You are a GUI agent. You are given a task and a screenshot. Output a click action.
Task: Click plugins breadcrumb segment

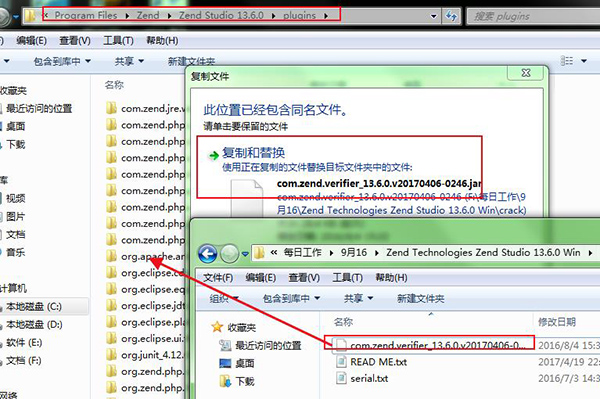(299, 16)
